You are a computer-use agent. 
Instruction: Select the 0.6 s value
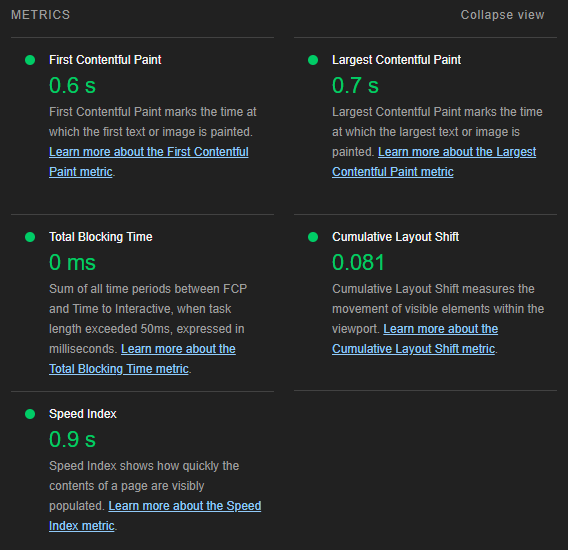[x=72, y=86]
